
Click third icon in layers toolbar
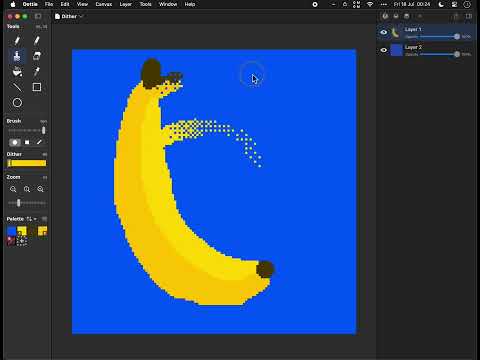(407, 16)
